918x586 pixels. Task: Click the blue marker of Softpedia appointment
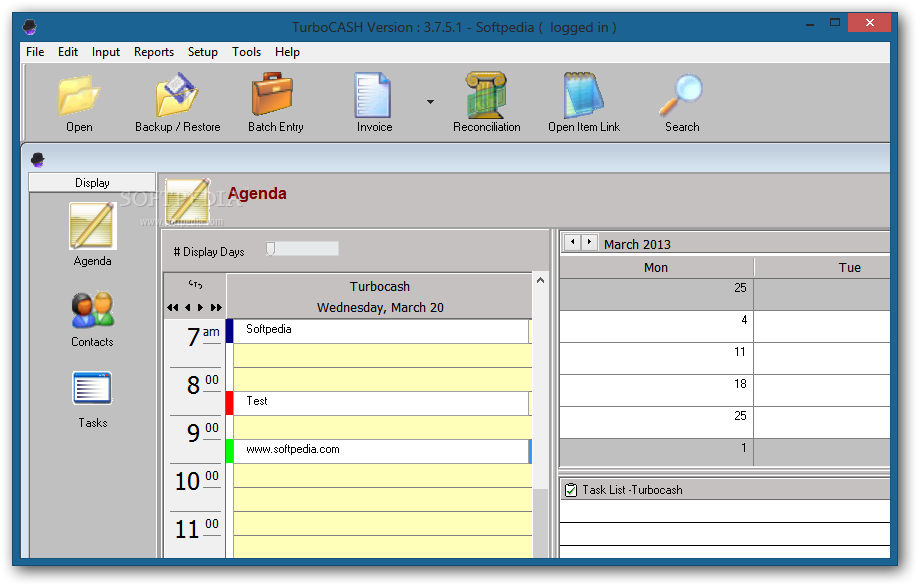coord(230,331)
